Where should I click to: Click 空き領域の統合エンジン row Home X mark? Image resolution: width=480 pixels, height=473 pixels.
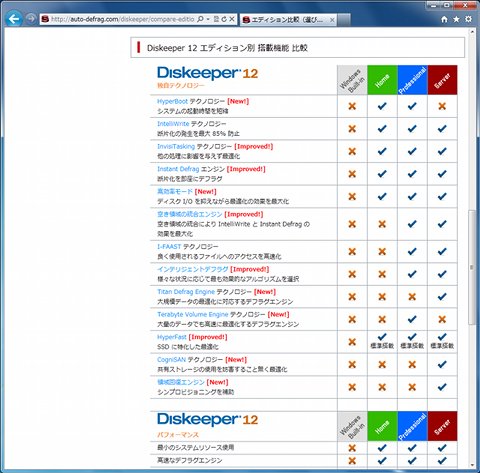(382, 224)
